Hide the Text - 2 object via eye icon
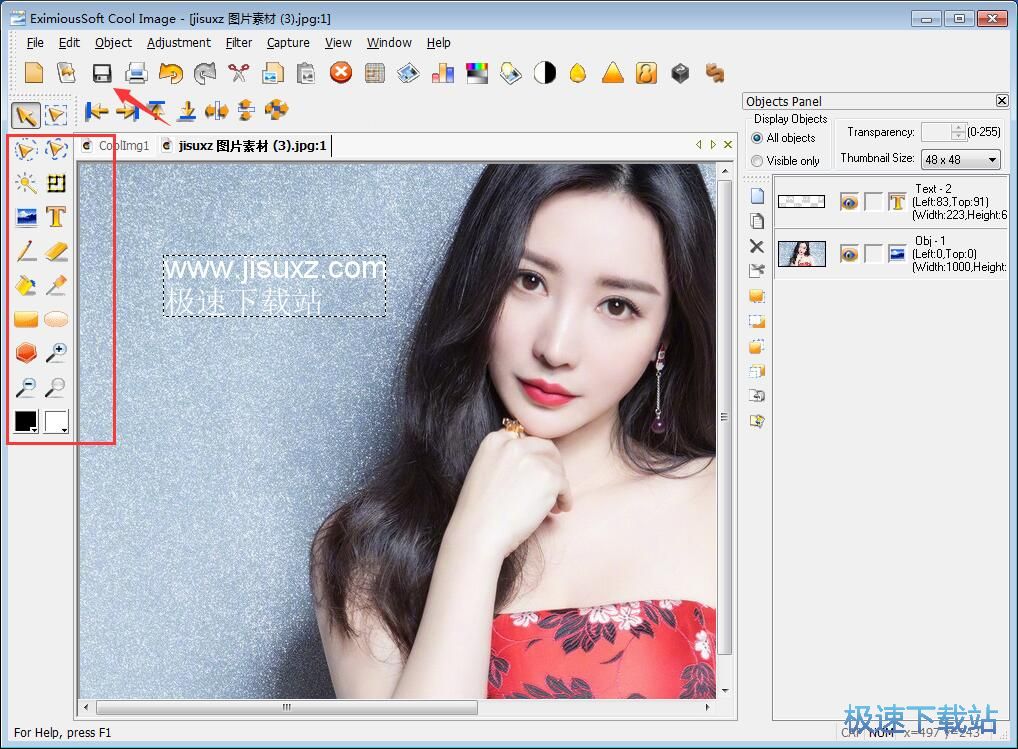This screenshot has width=1018, height=749. (849, 202)
